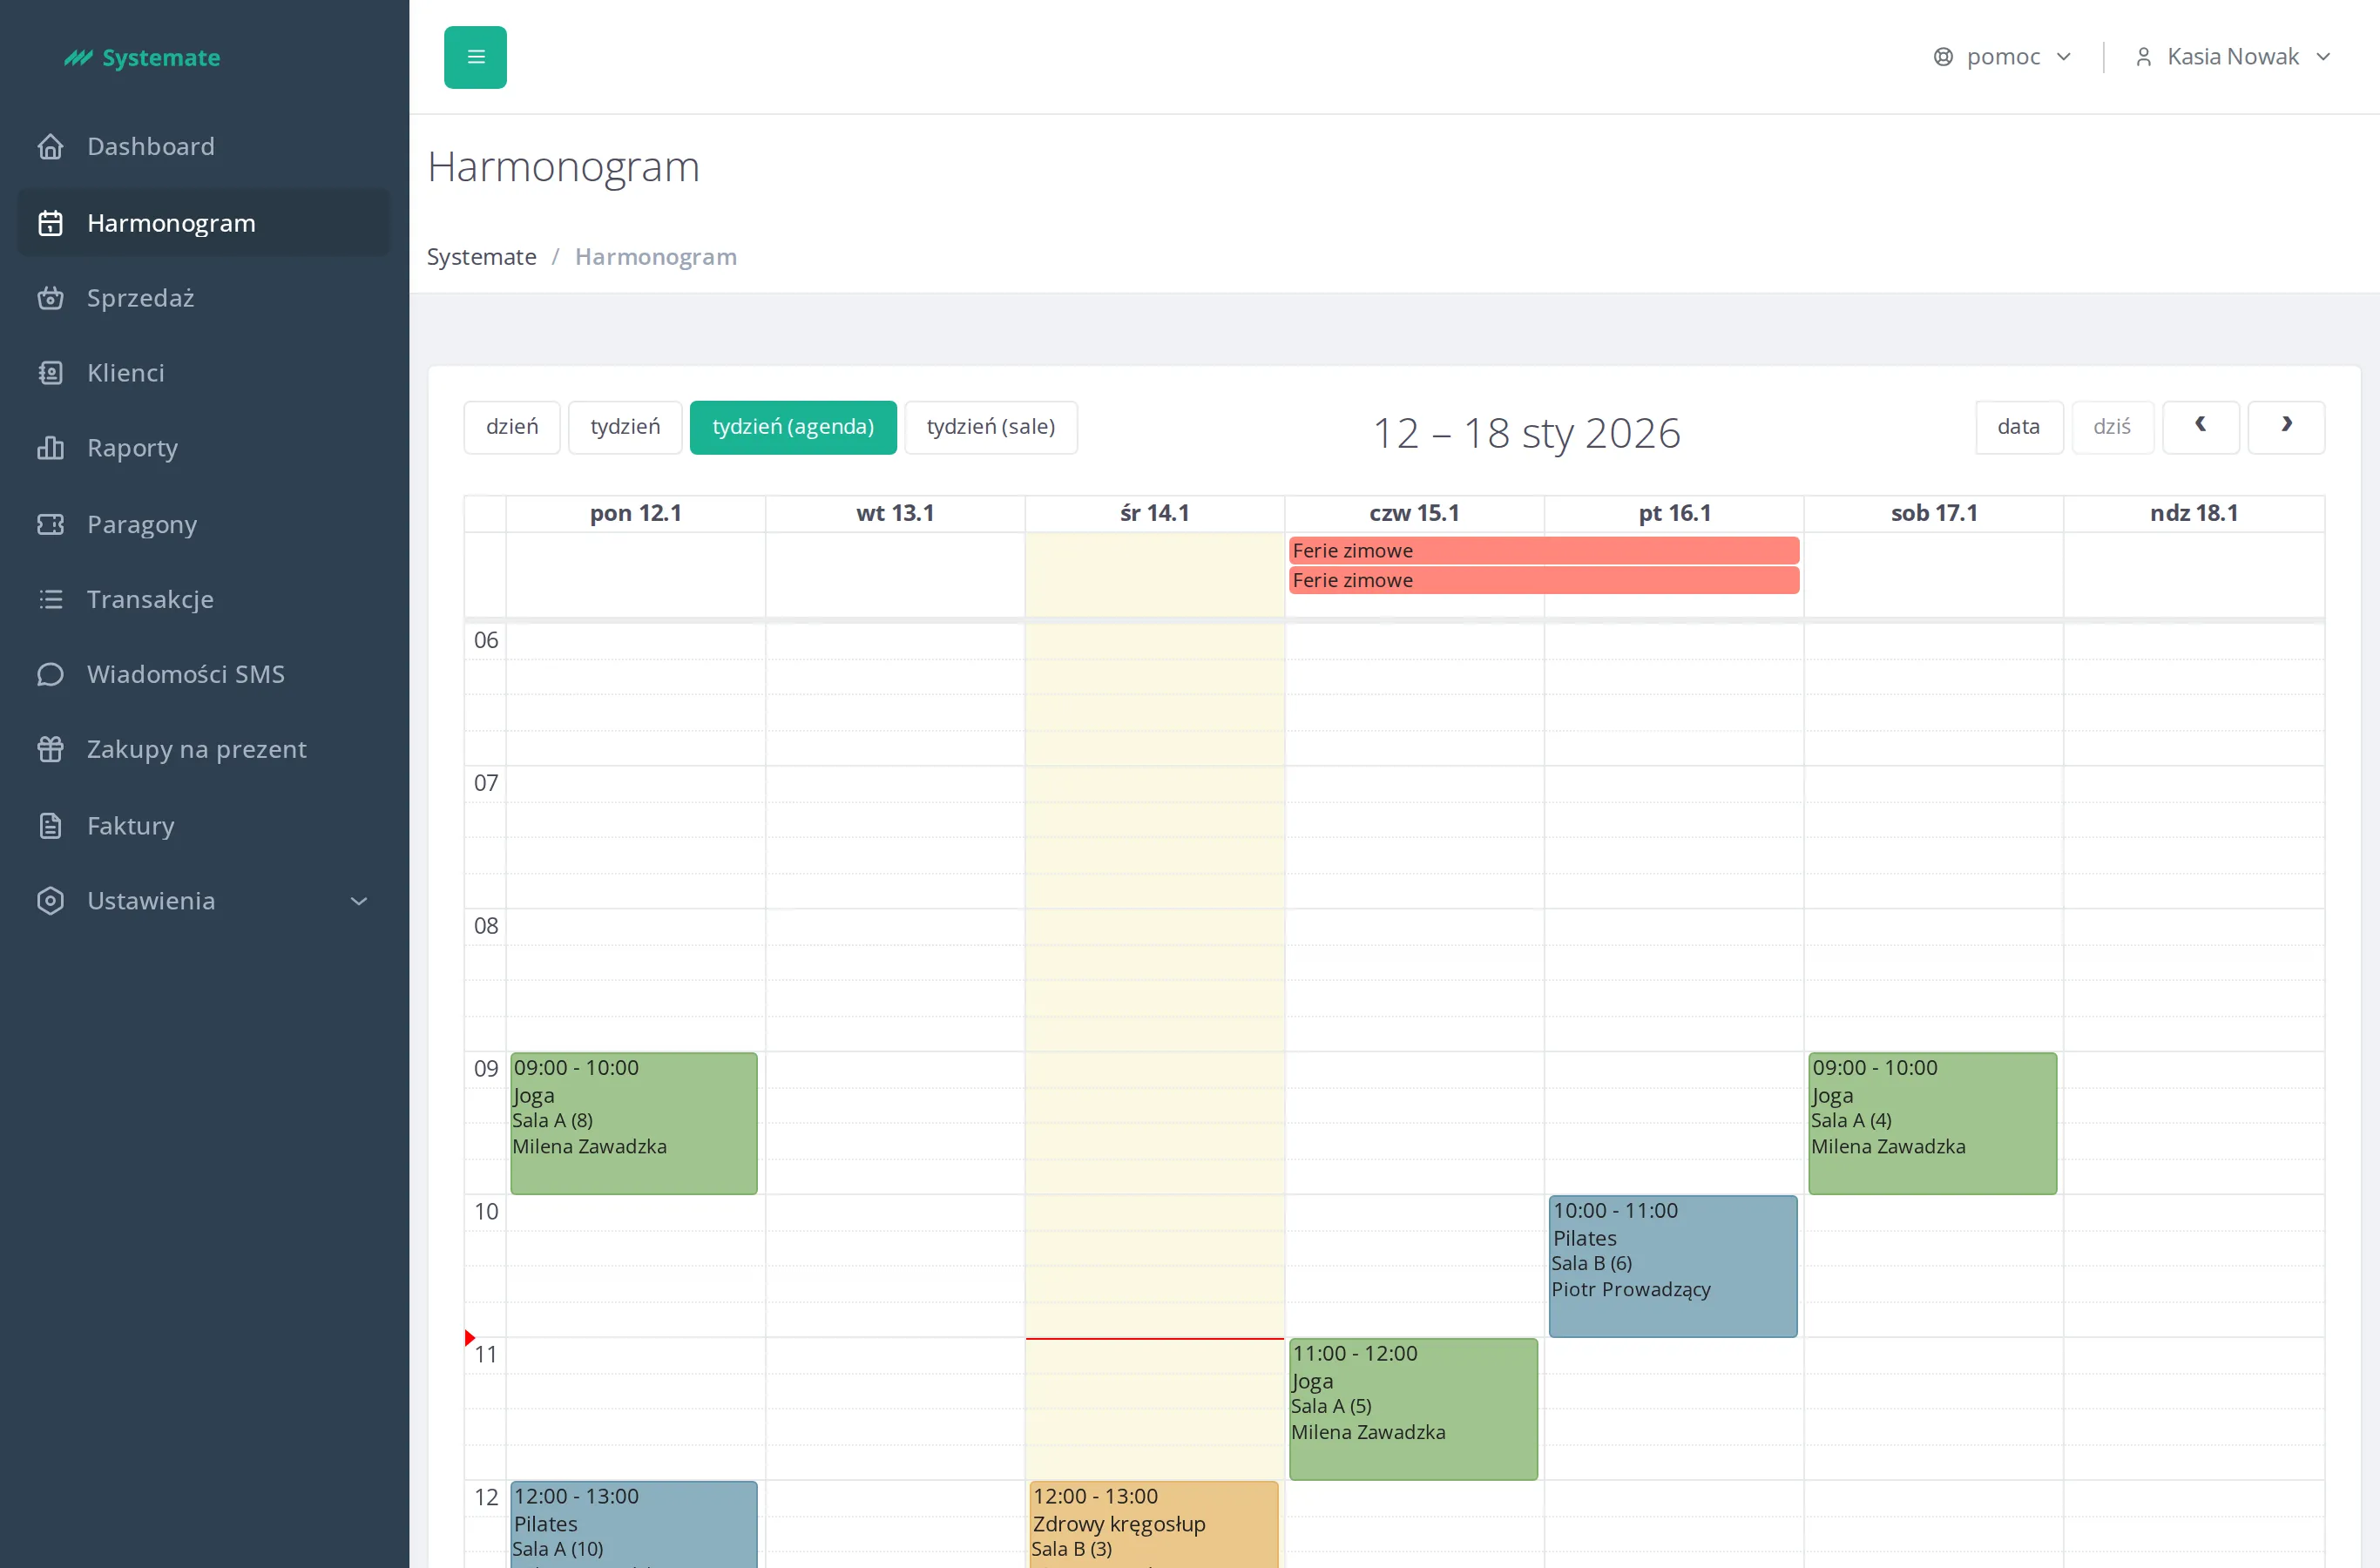Image resolution: width=2380 pixels, height=1568 pixels.
Task: Open Saturday 09:00 Joga Sala A (4)
Action: tap(1932, 1123)
